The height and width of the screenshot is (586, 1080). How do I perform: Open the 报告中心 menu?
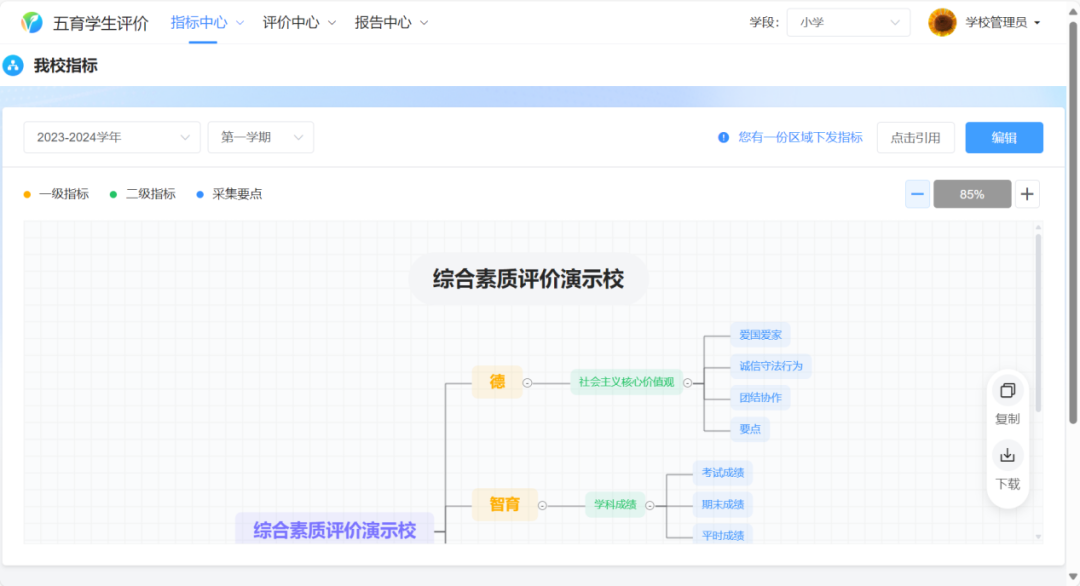pos(383,20)
